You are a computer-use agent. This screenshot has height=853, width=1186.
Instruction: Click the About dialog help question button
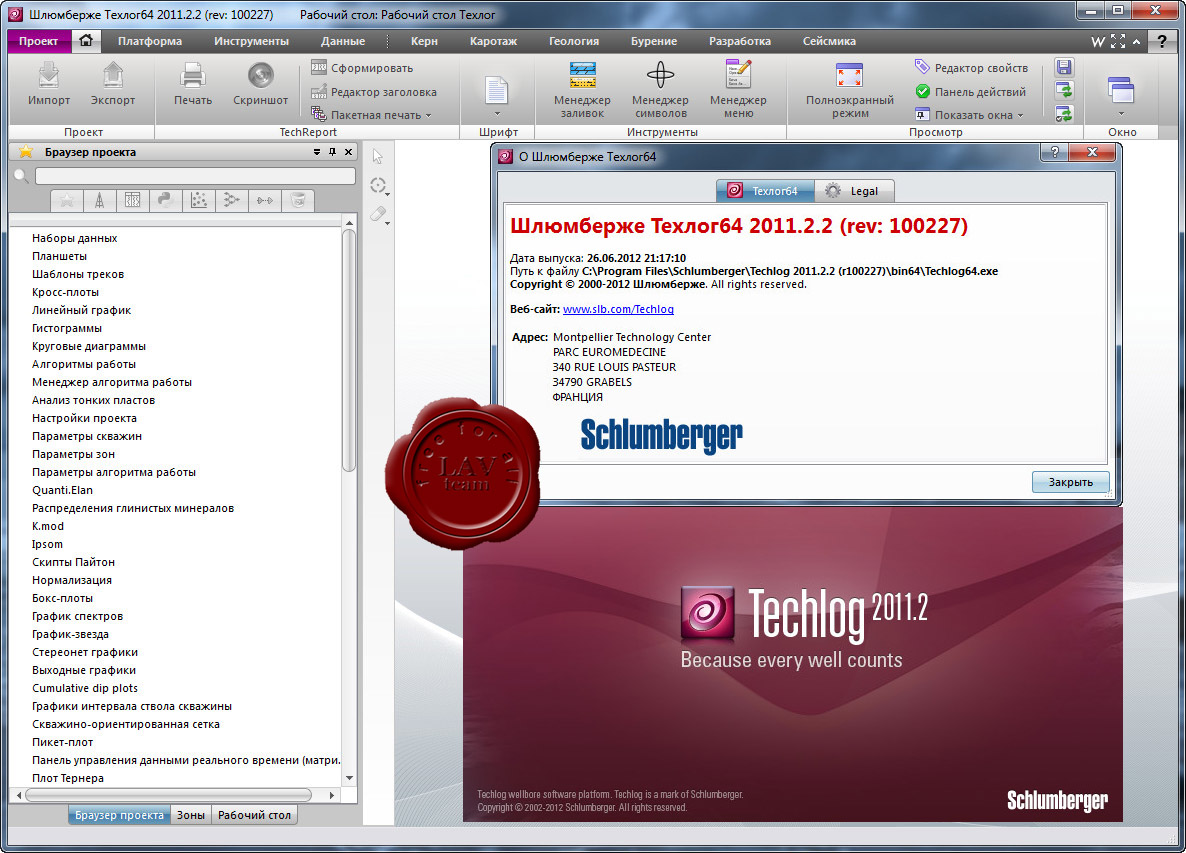(1054, 153)
